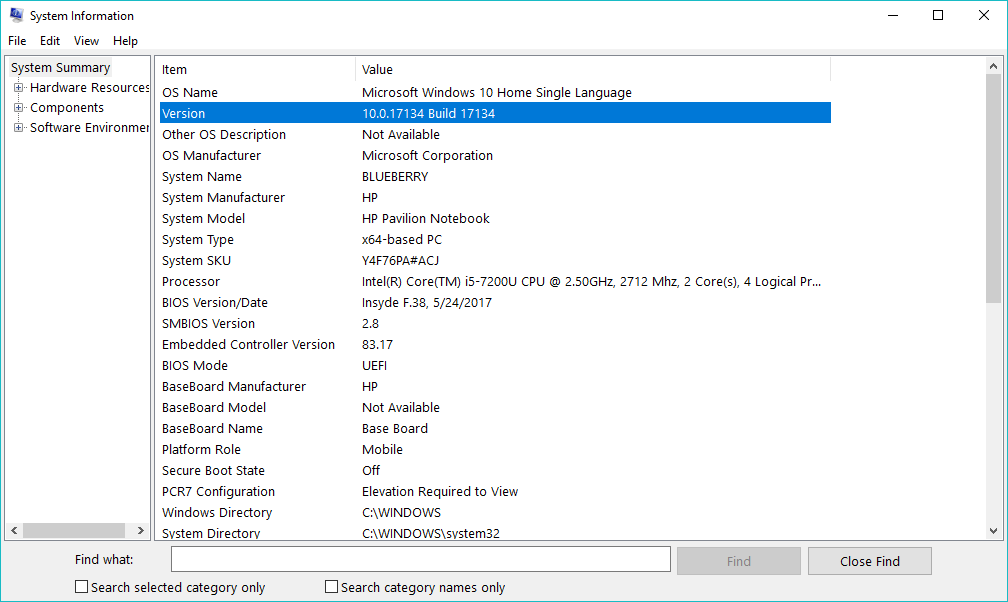The image size is (1008, 602).
Task: Expand the Software Environment node
Action: pyautogui.click(x=18, y=128)
